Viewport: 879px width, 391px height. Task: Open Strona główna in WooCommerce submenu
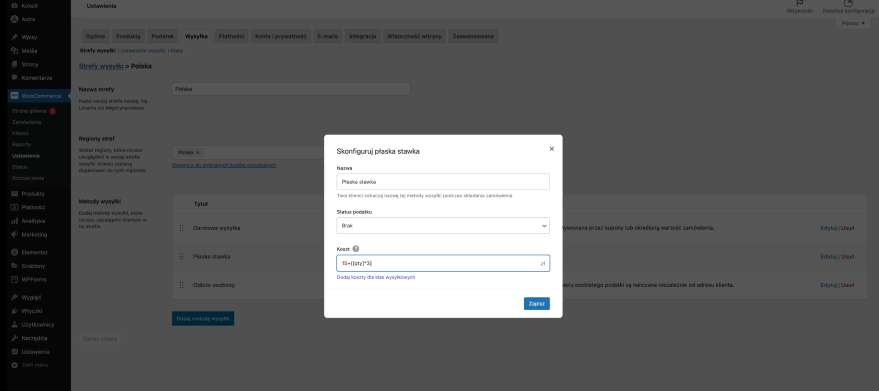click(29, 111)
